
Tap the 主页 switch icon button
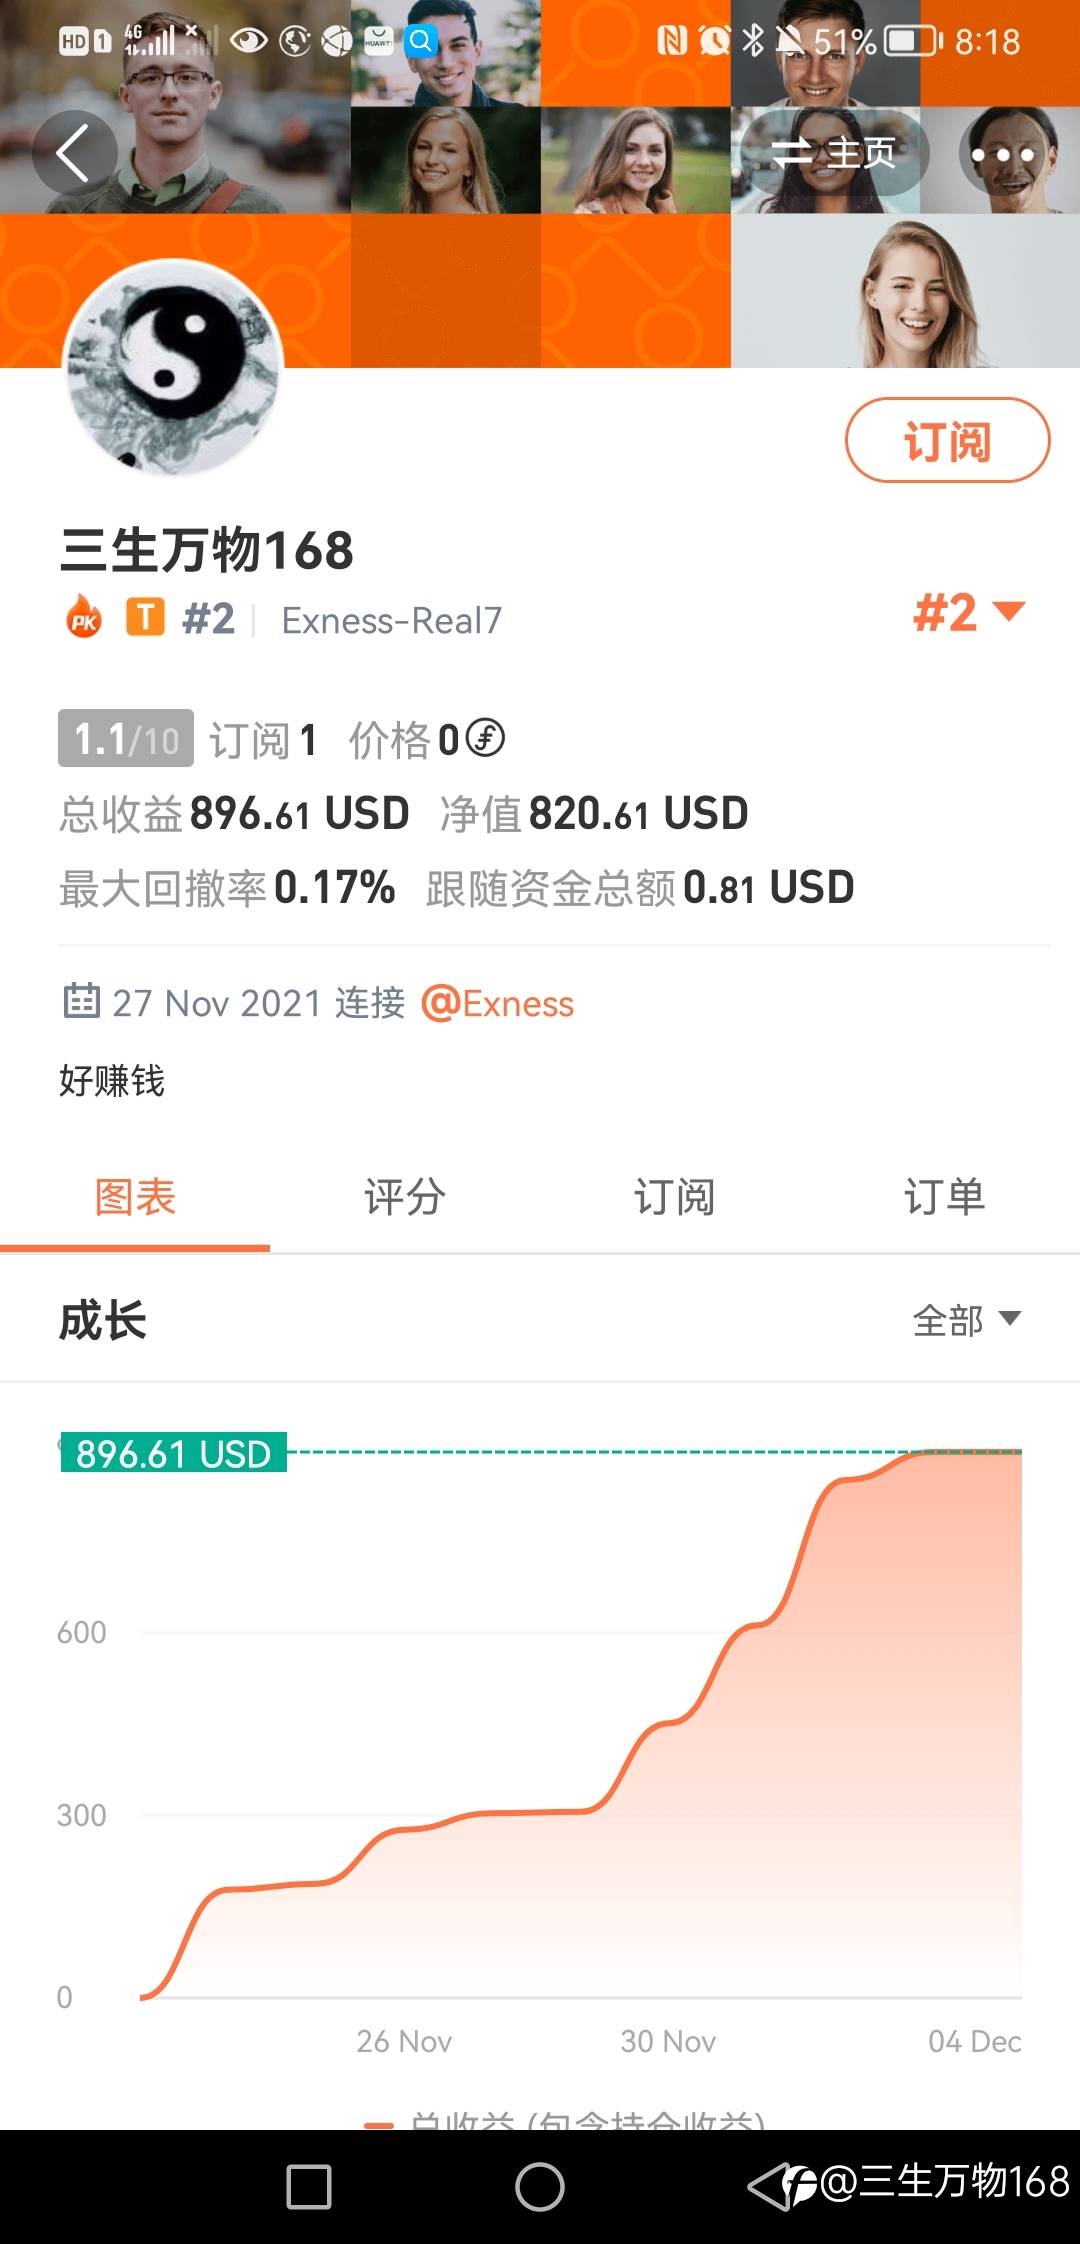pos(834,153)
